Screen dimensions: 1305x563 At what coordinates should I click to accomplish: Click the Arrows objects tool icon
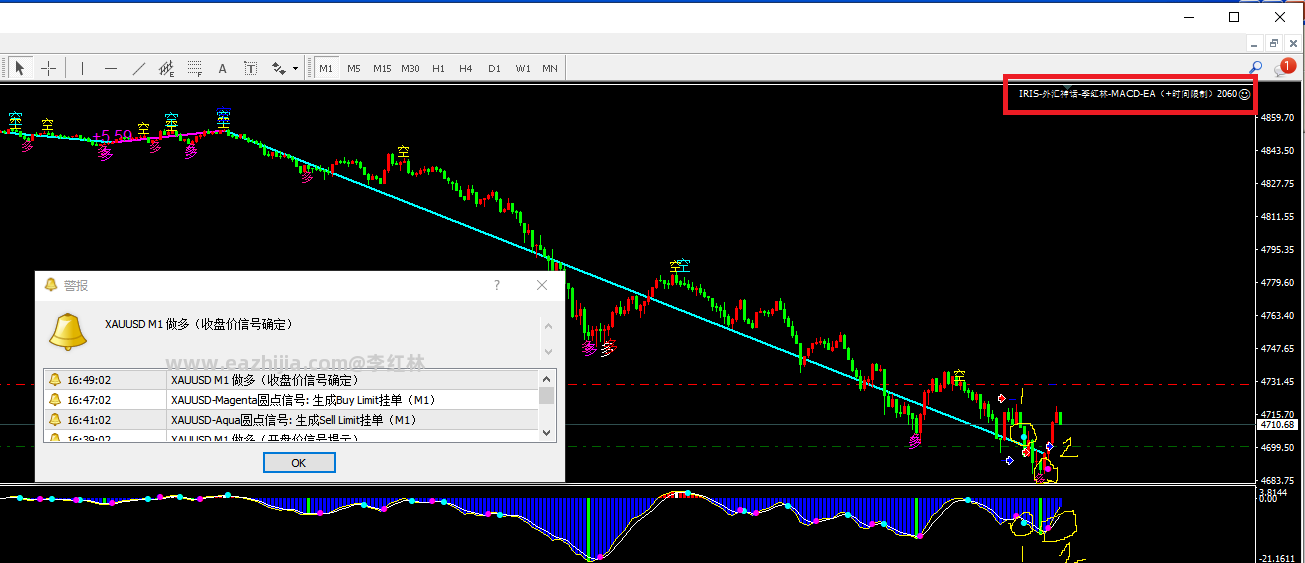tap(278, 68)
